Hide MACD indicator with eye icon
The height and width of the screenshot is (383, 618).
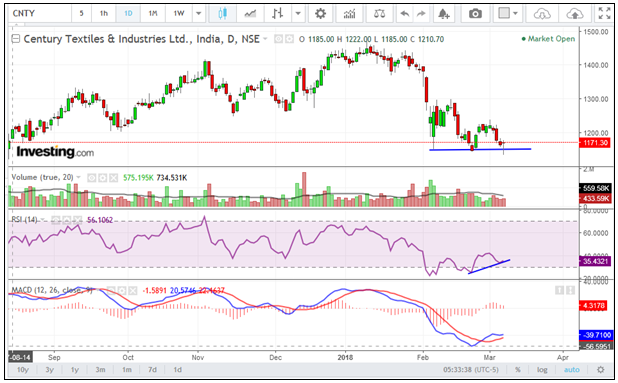pos(111,291)
